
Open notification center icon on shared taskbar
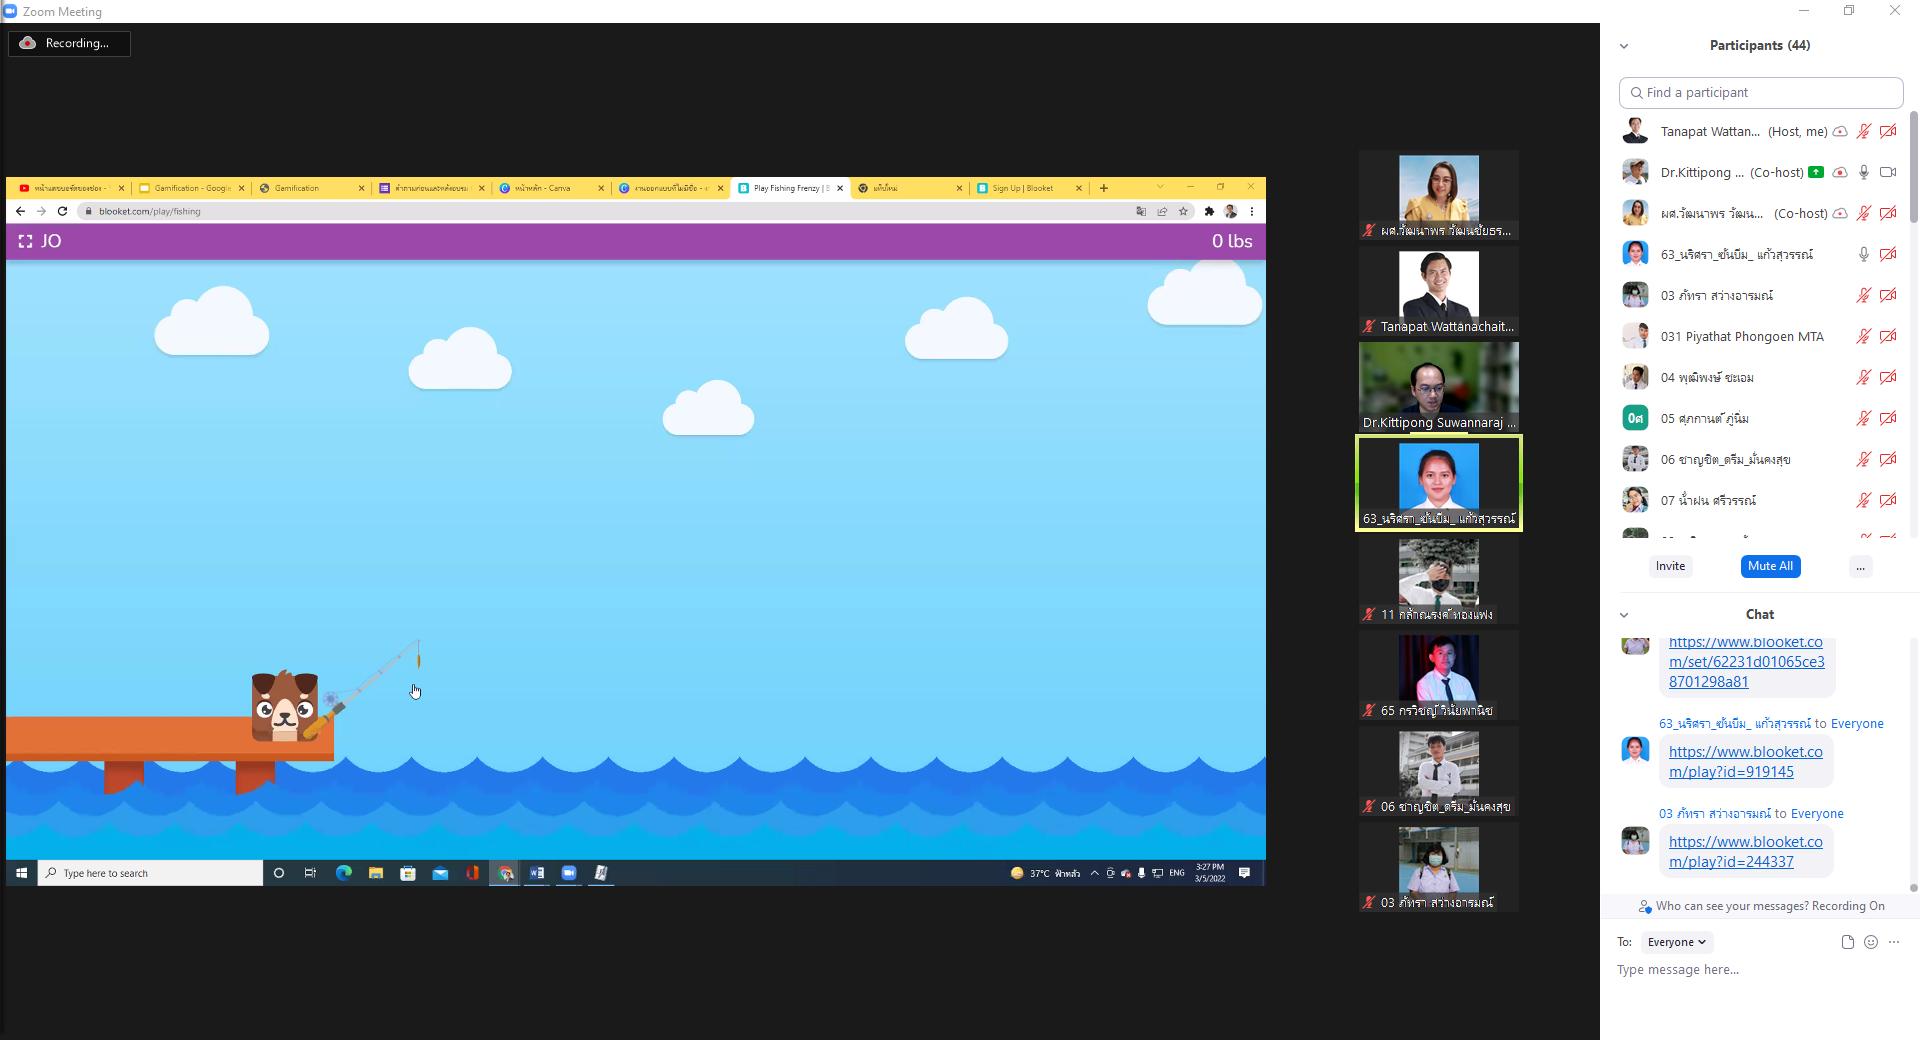tap(1245, 873)
